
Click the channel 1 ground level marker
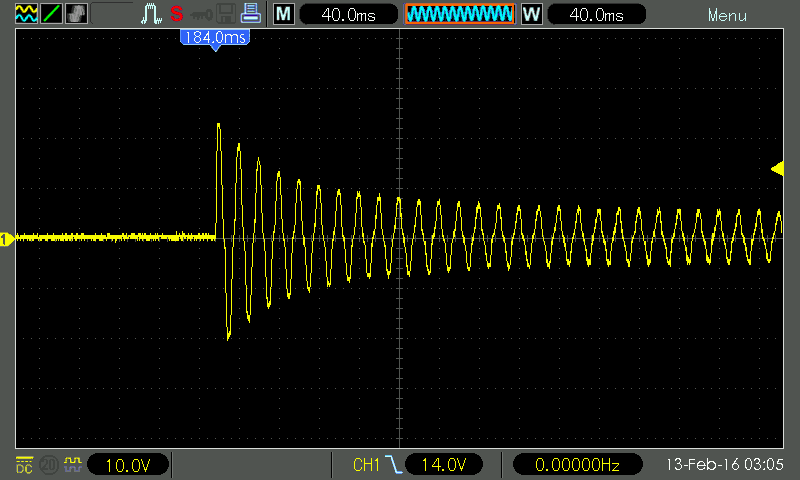click(x=7, y=239)
